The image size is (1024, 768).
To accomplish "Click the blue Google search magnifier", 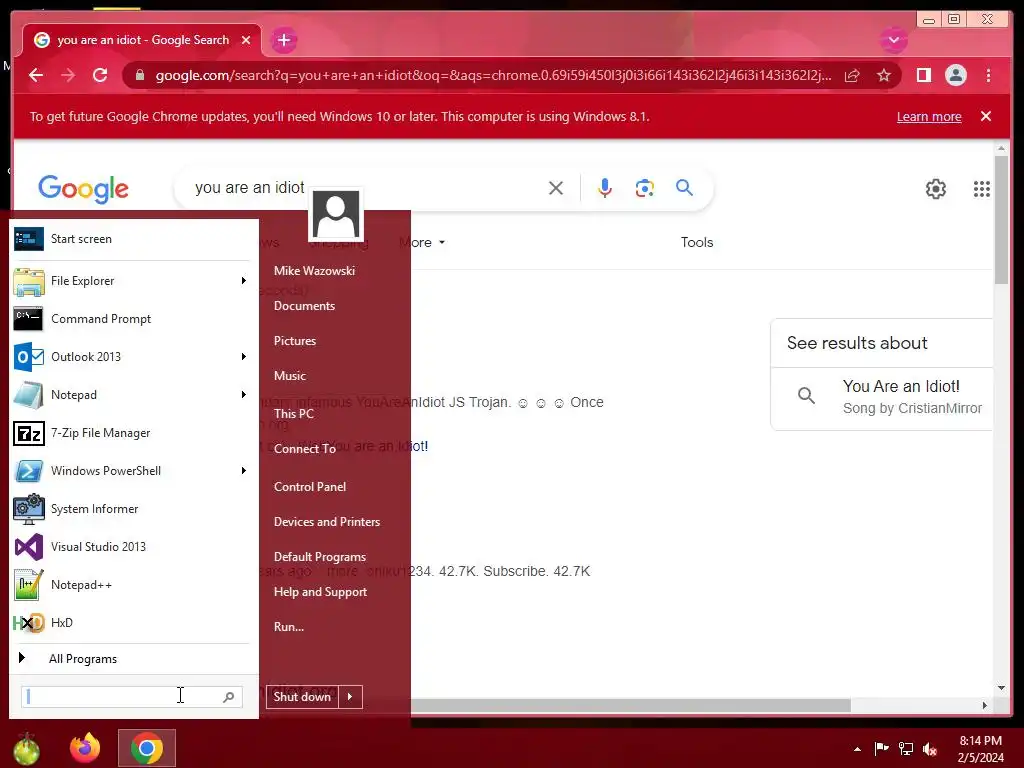I will click(684, 188).
